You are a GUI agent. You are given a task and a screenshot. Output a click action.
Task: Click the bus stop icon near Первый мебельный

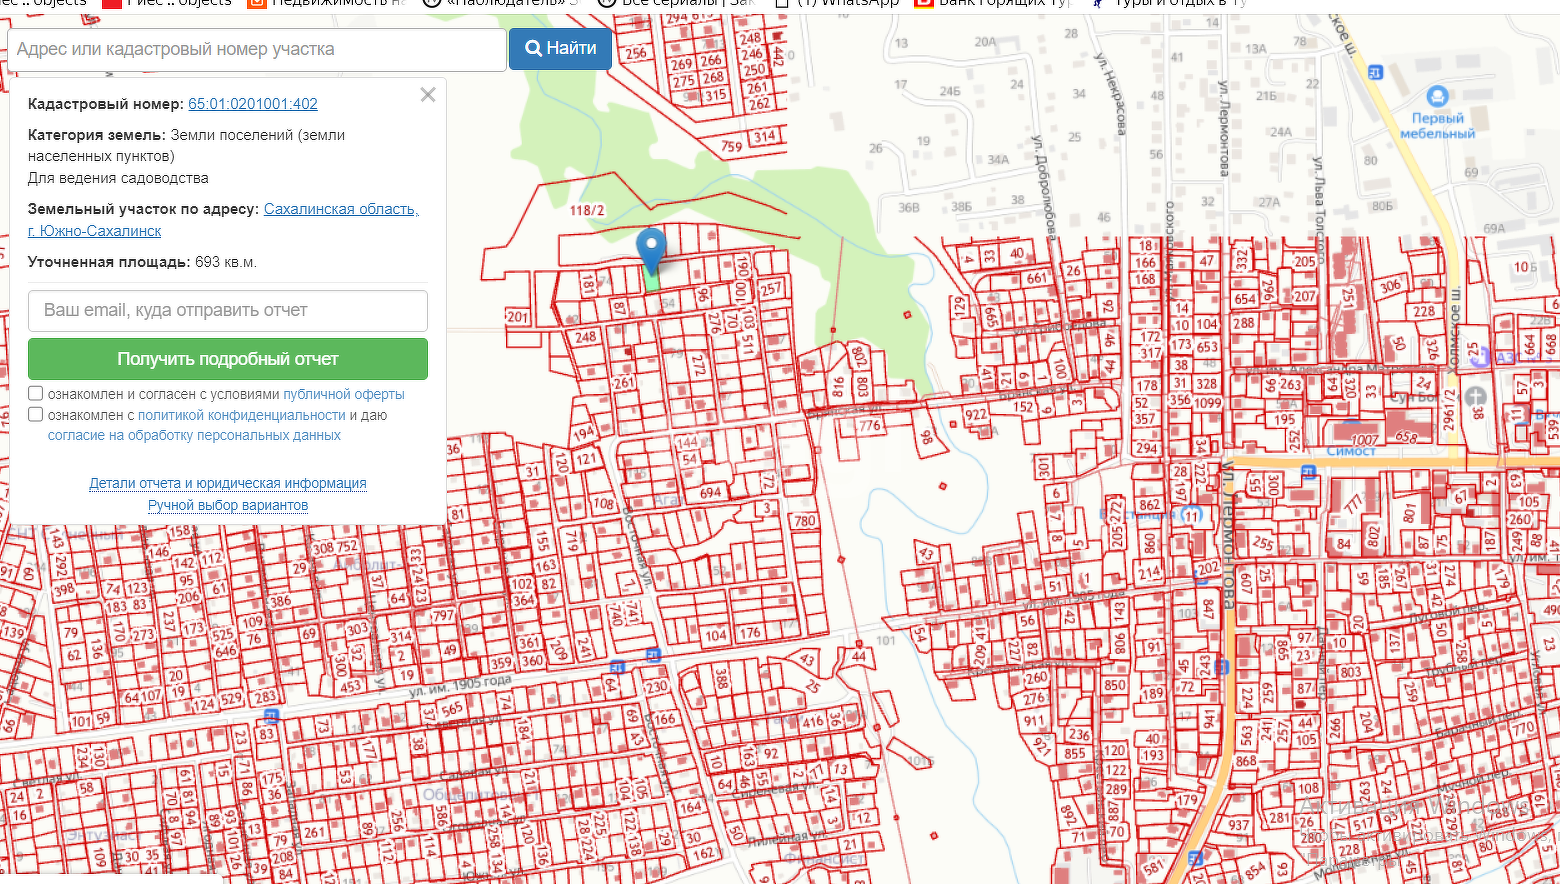click(1375, 72)
